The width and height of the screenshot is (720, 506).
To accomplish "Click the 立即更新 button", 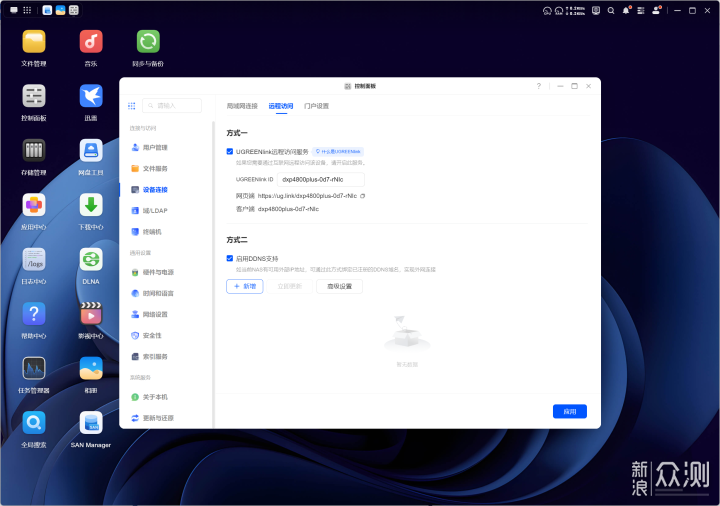I will [x=290, y=287].
